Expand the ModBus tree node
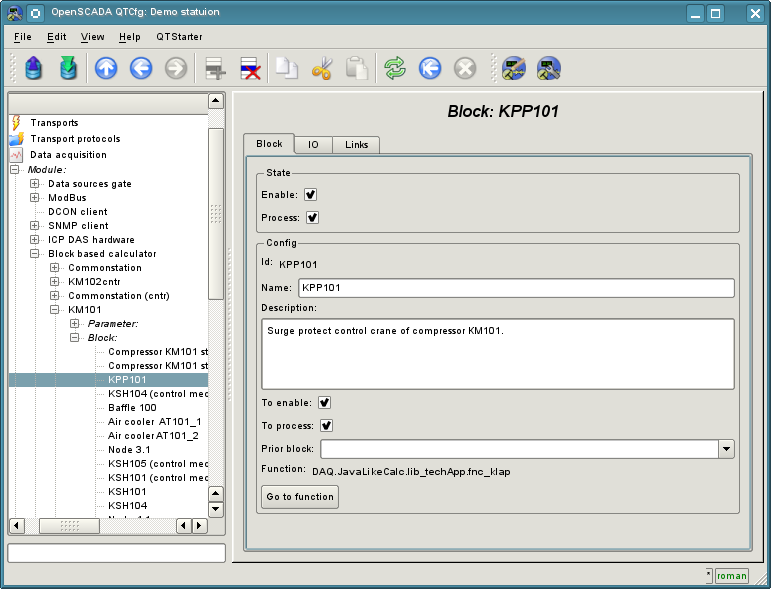 pos(36,198)
